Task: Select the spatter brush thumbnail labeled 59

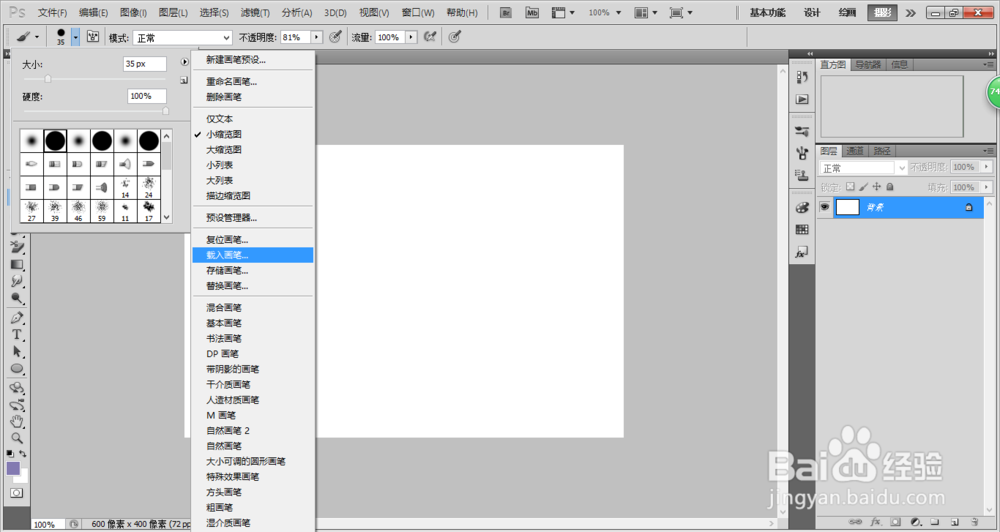Action: coord(102,211)
